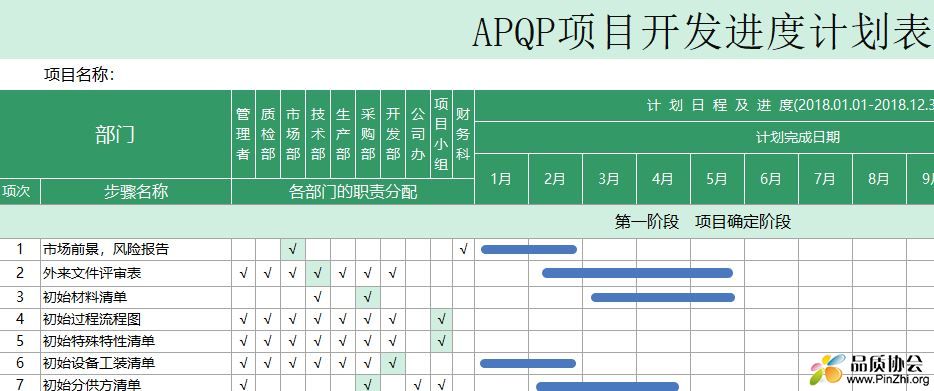
Task: Select the item number 1 cell
Action: 20,250
